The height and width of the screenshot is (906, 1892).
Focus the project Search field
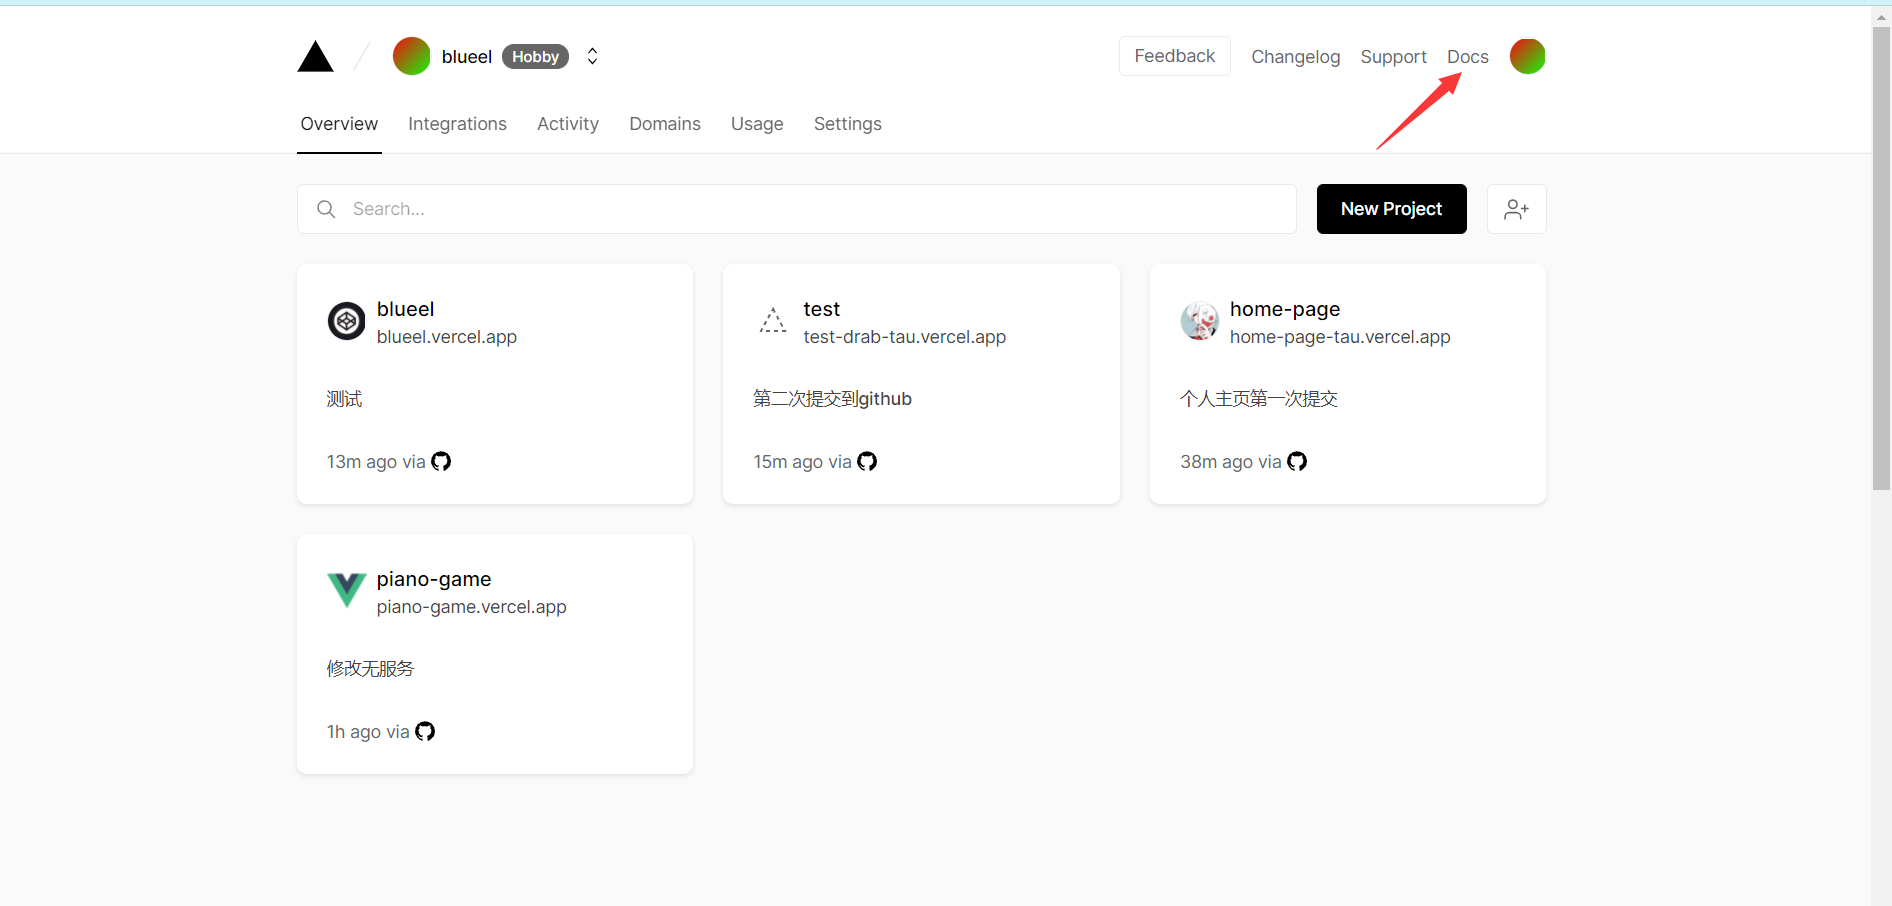click(797, 209)
